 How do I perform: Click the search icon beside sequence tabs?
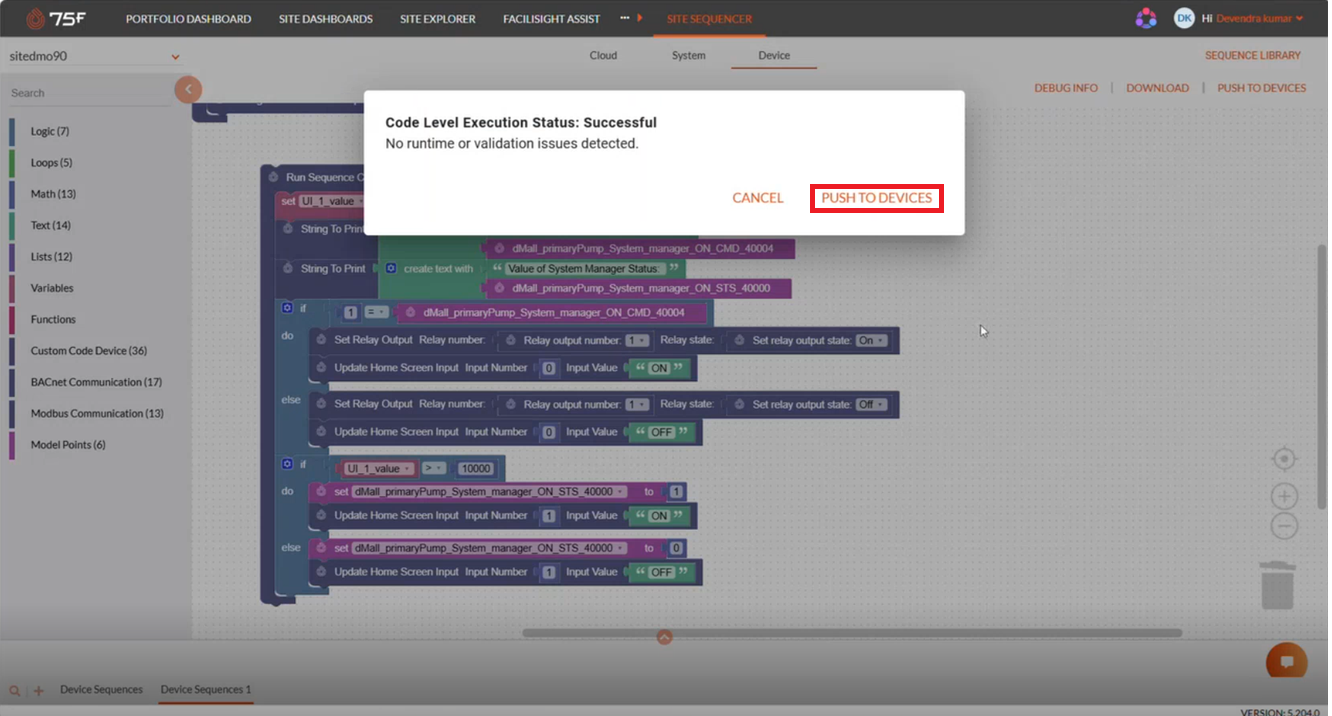pos(15,690)
